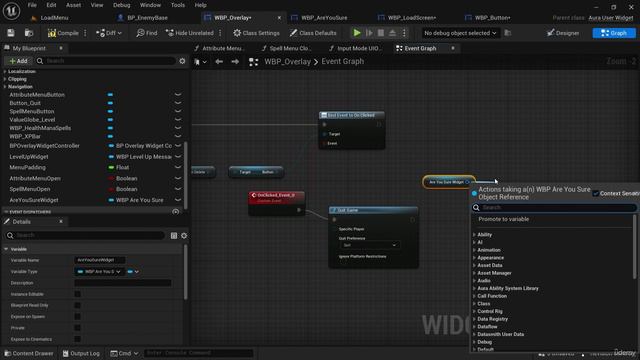Click MenuPadding green float type pill

coord(111,167)
